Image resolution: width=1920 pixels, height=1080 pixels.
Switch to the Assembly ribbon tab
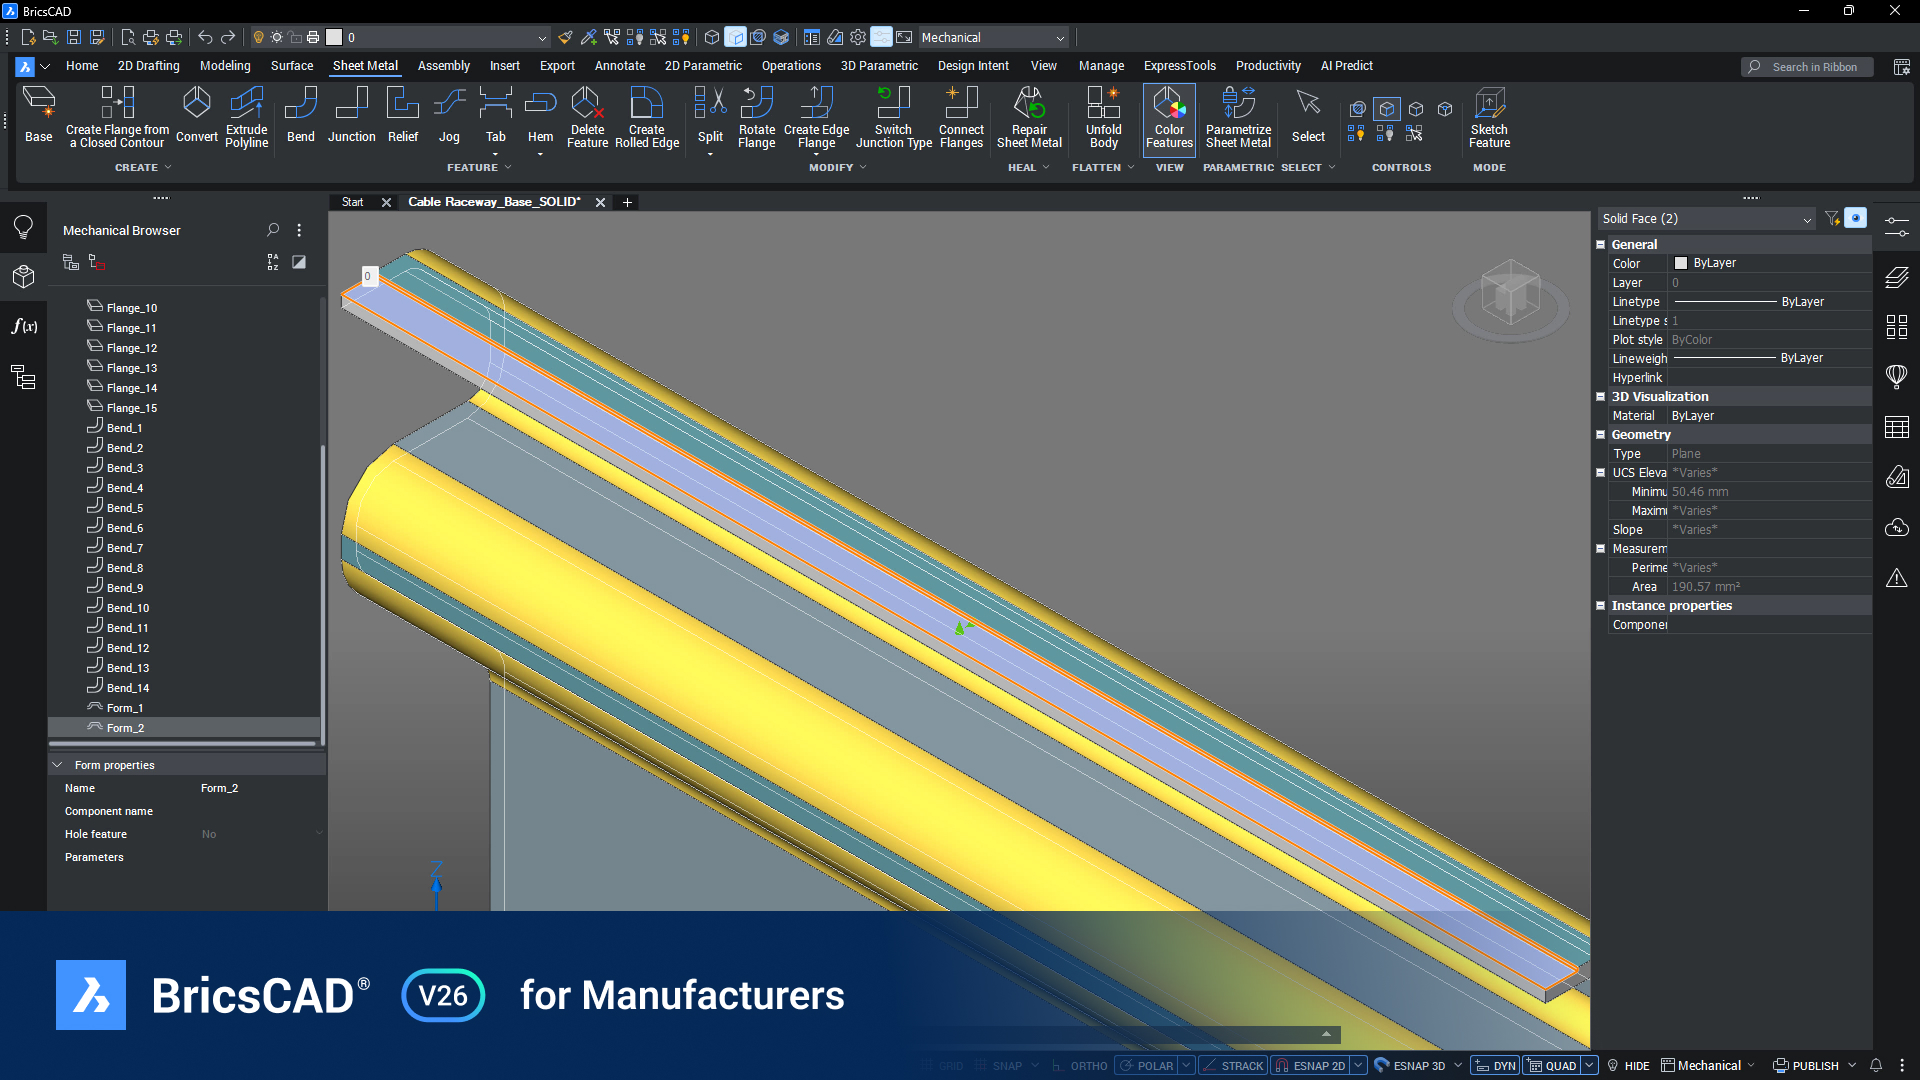[x=443, y=65]
